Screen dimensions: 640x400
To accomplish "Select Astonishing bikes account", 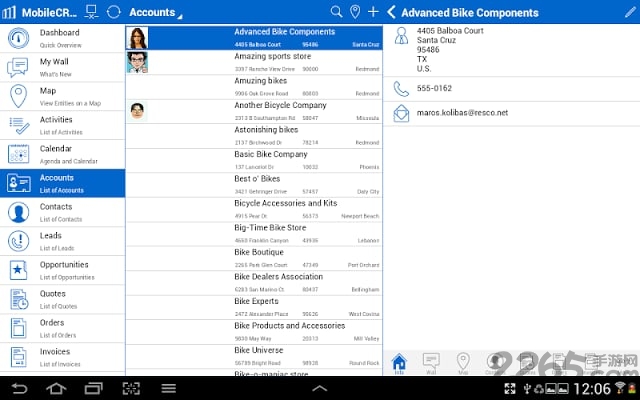I will (x=254, y=136).
